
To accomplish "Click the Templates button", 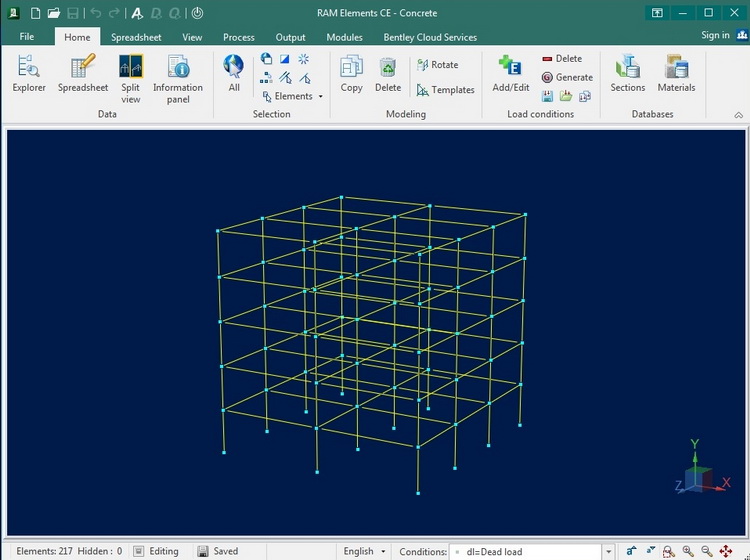I will (446, 90).
